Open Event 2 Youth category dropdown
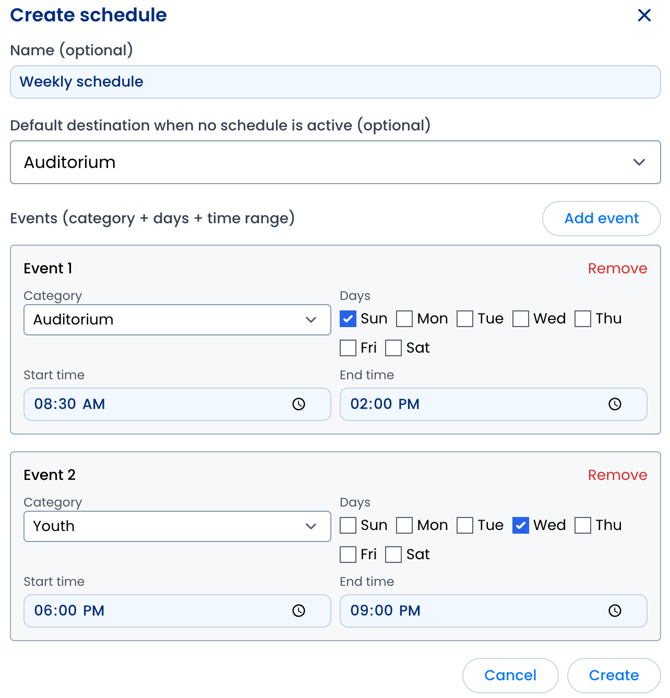 (x=177, y=526)
